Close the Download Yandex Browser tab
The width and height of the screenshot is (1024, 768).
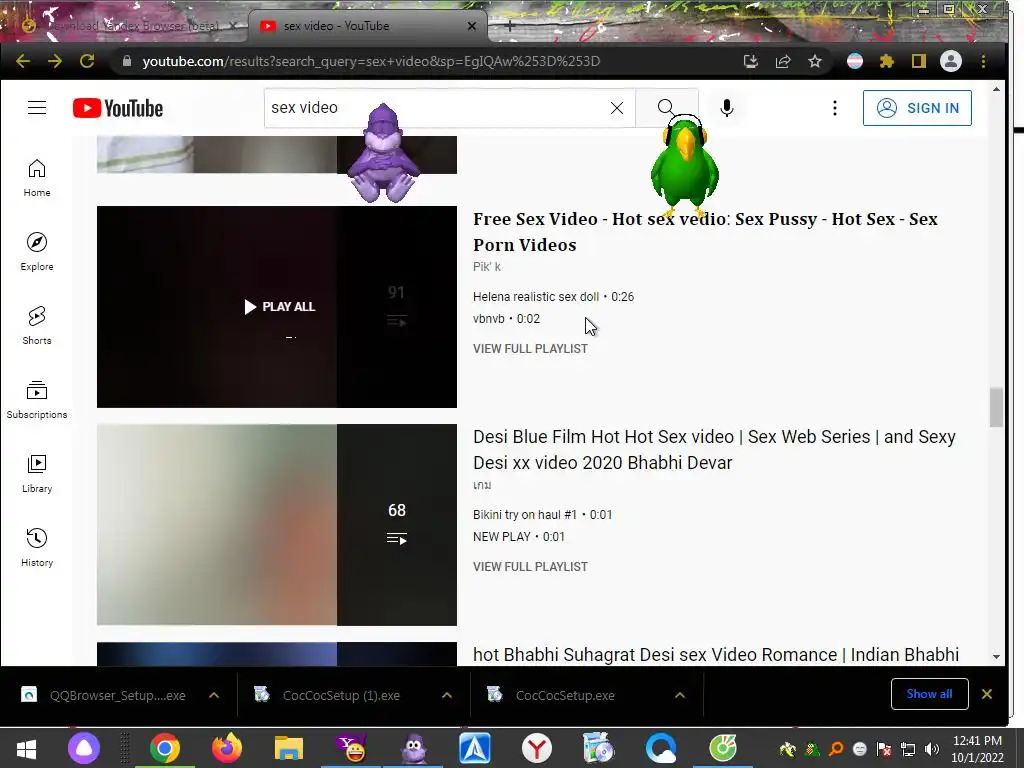click(233, 26)
